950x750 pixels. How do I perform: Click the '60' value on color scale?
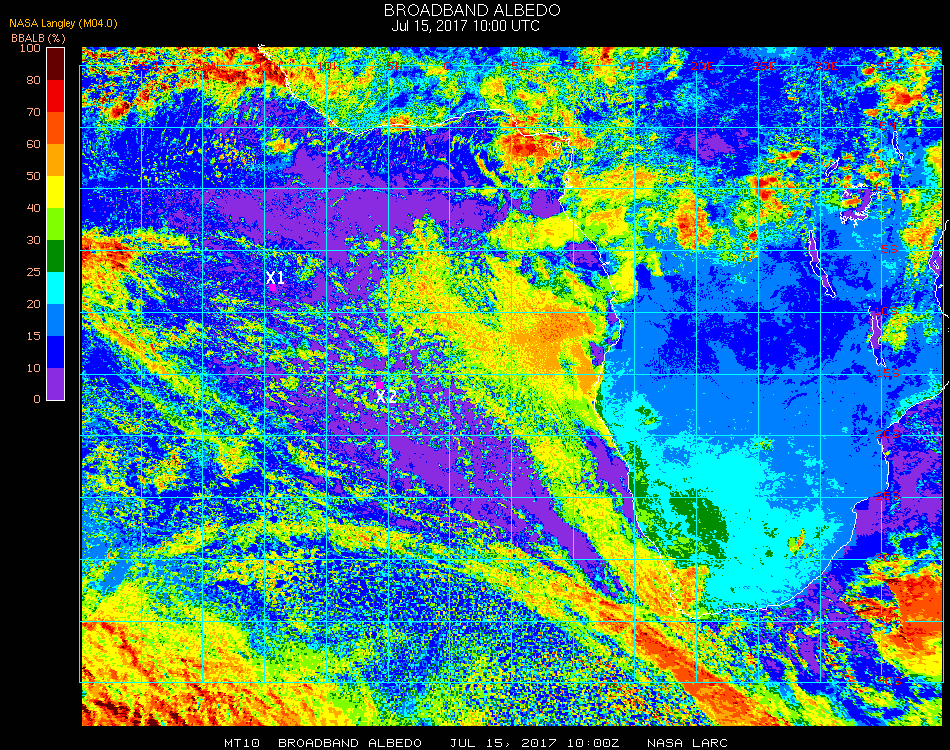33,144
